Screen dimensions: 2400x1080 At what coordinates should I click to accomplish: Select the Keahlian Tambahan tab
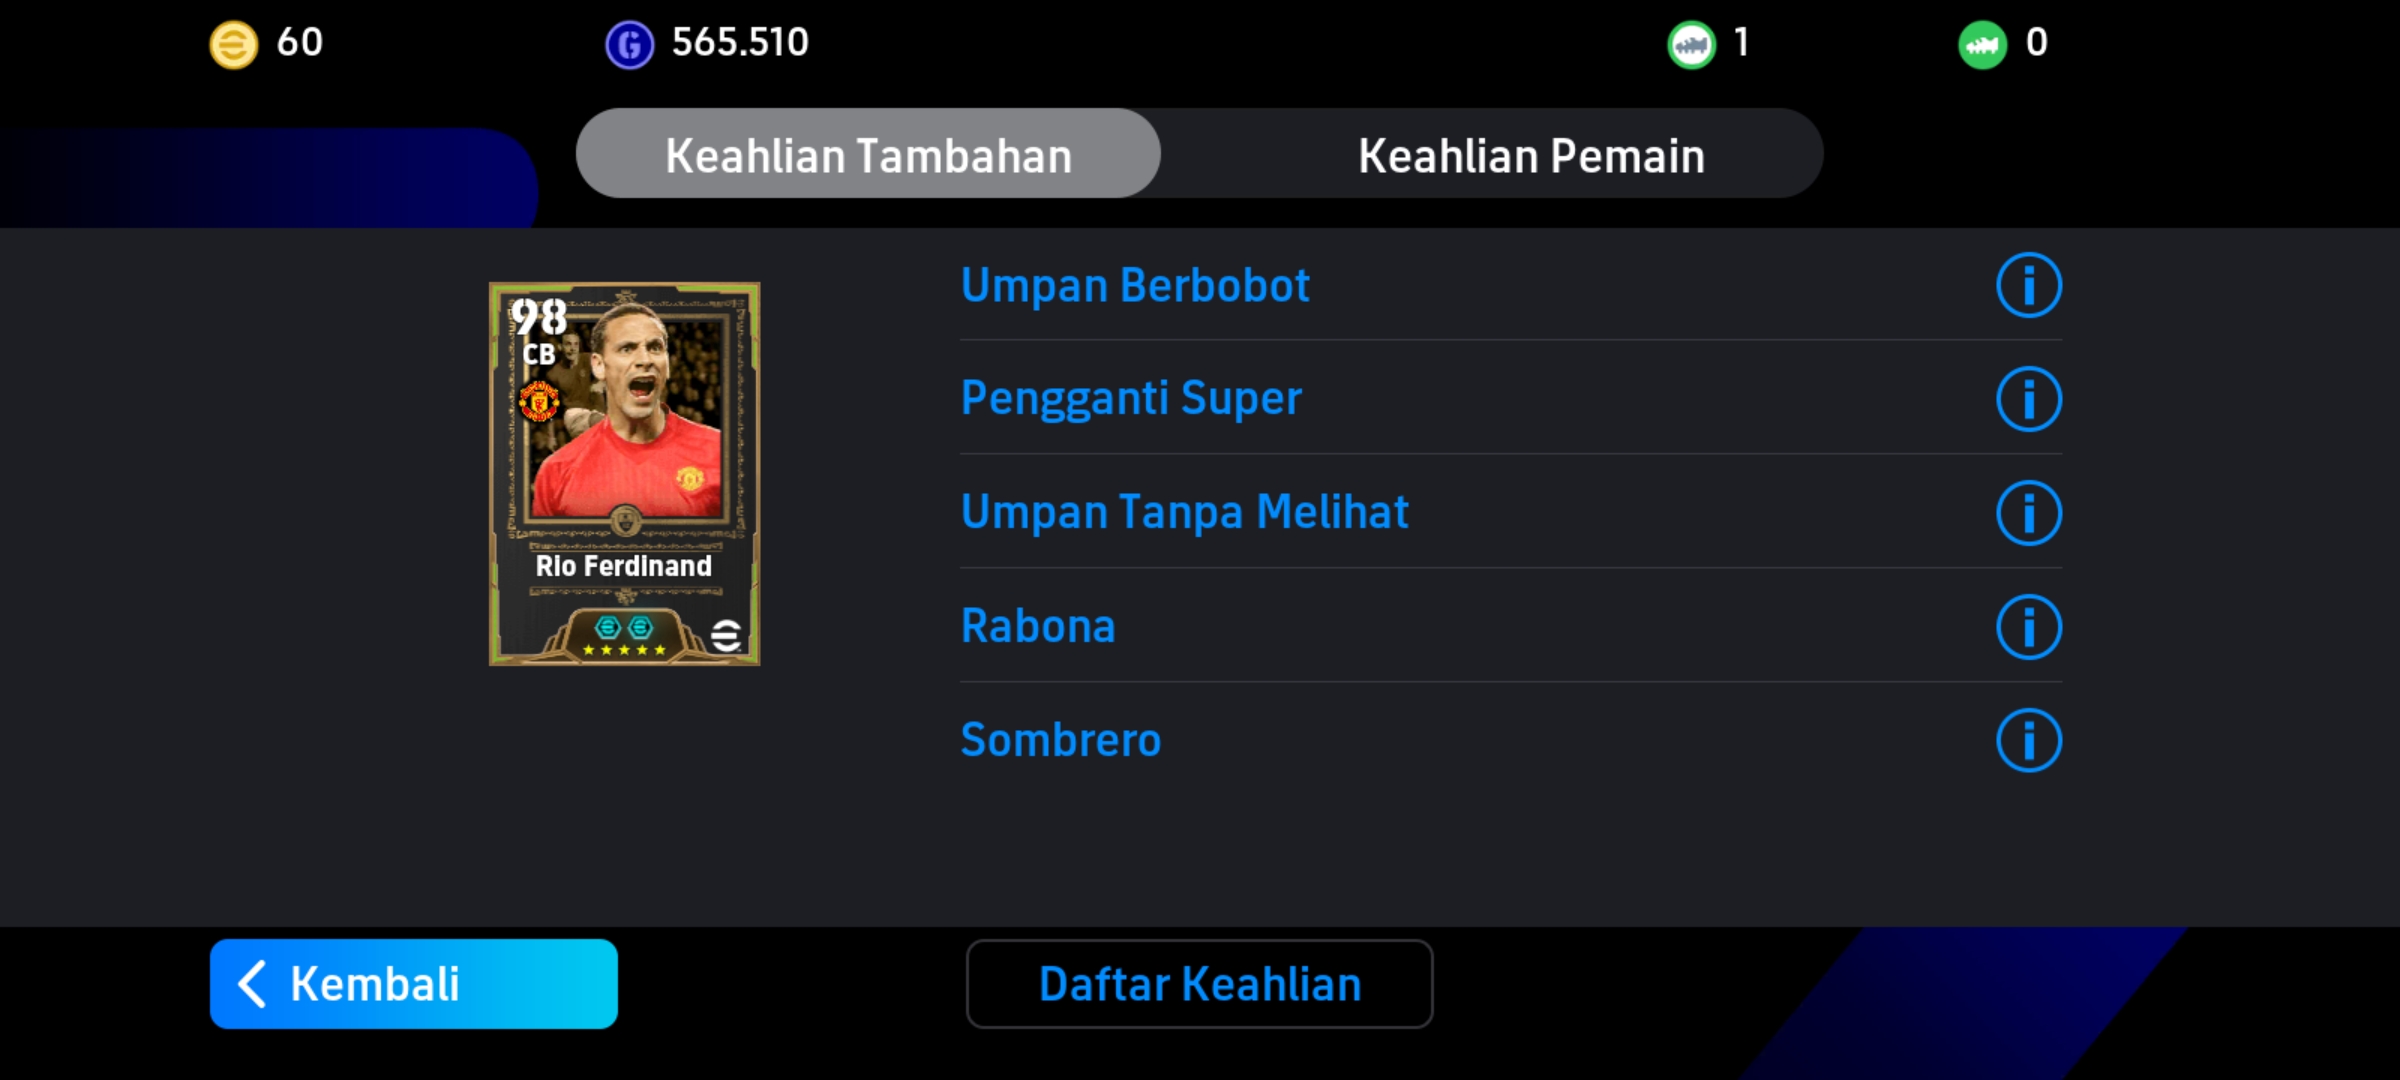(x=868, y=155)
